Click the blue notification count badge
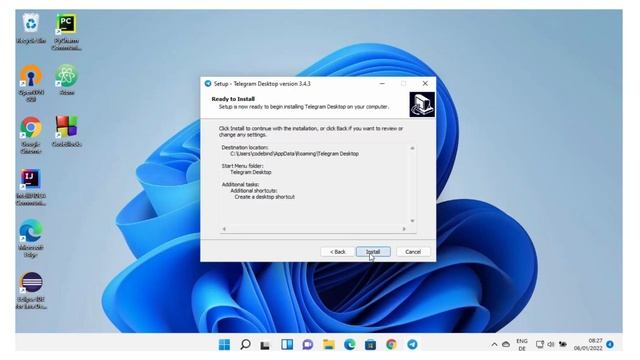 (610, 344)
